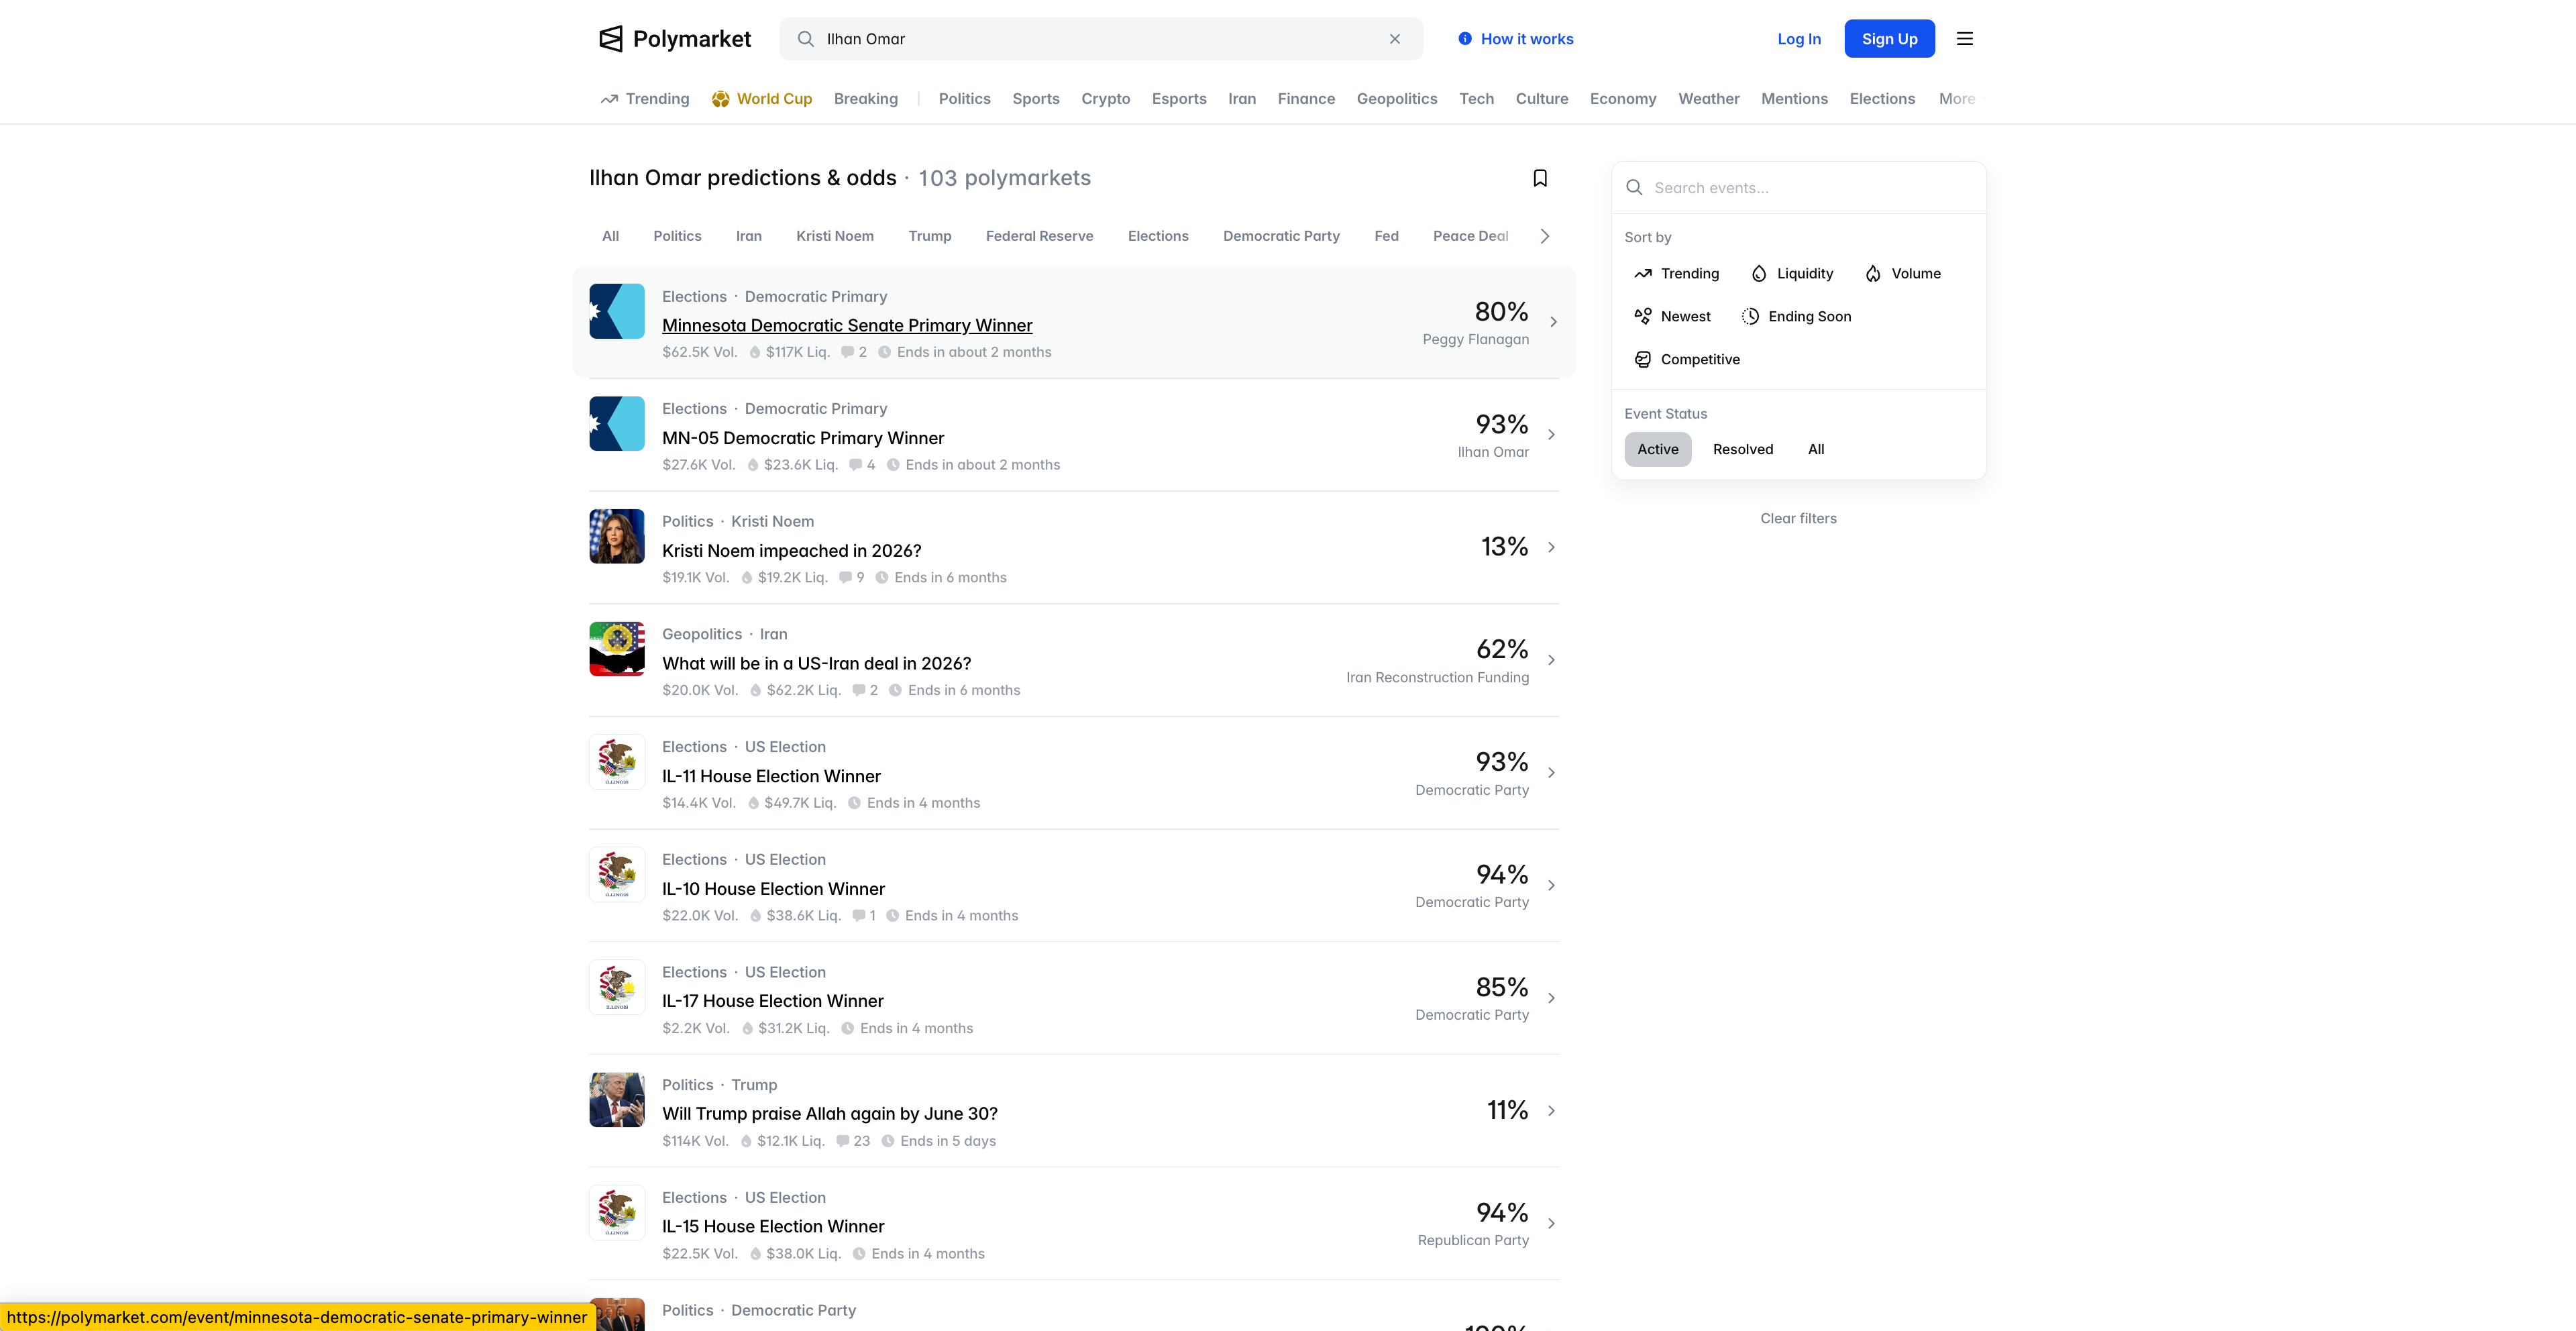This screenshot has width=2576, height=1331.
Task: Click the Kristi Noem market thumbnail
Action: pos(617,536)
